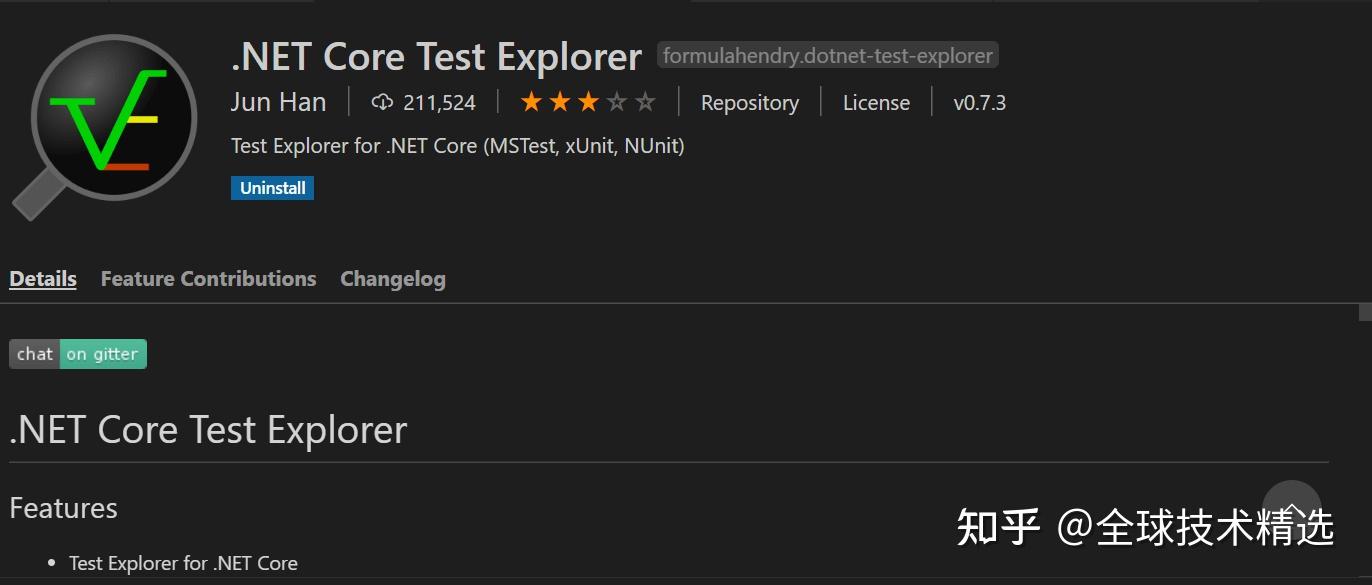Click the third filled star
The width and height of the screenshot is (1372, 585).
pyautogui.click(x=587, y=101)
